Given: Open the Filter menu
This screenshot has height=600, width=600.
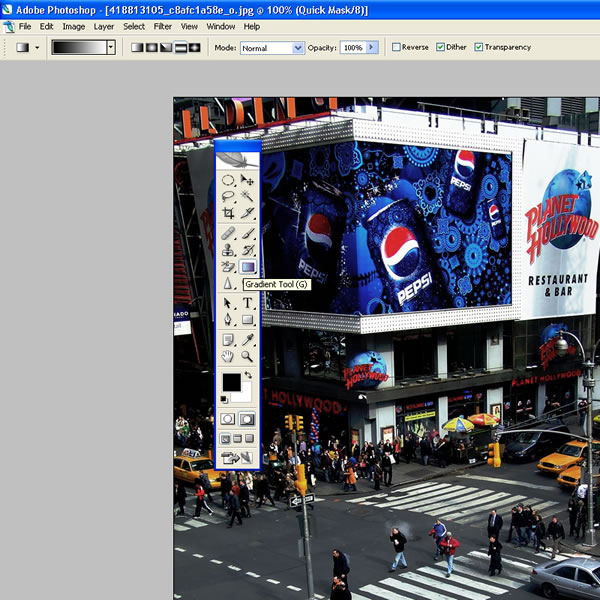Looking at the screenshot, I should (x=163, y=26).
